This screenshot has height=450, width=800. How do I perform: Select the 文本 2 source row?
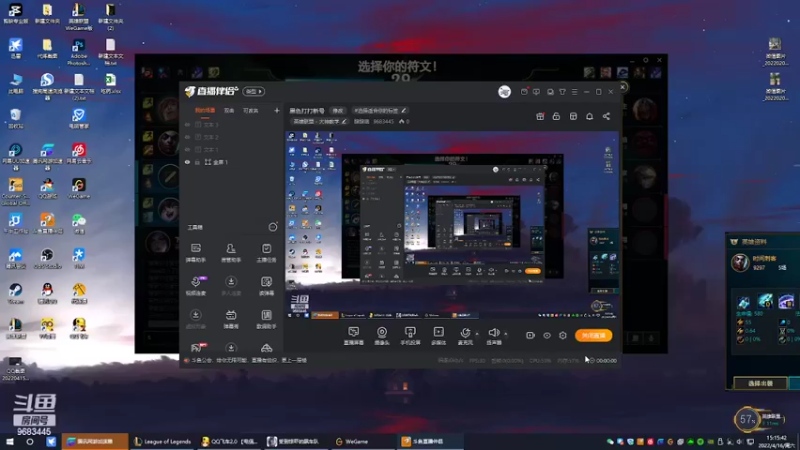tap(232, 137)
